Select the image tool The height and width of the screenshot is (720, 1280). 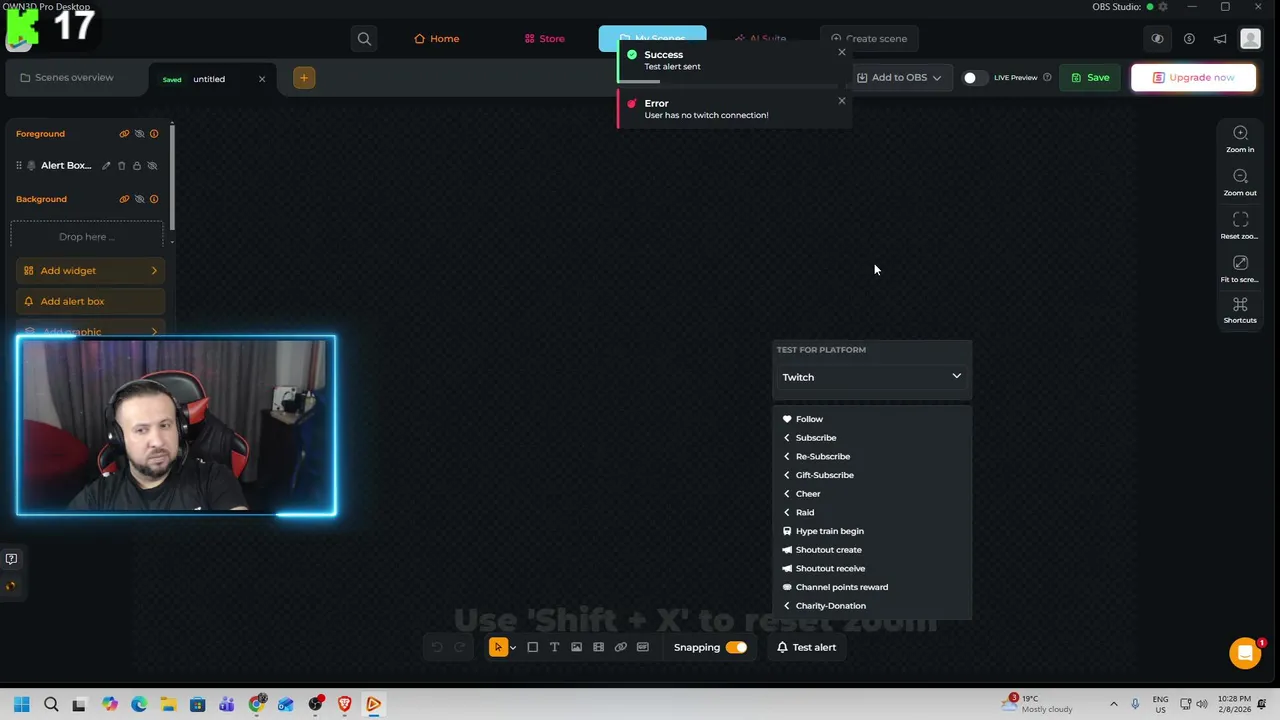pos(577,647)
